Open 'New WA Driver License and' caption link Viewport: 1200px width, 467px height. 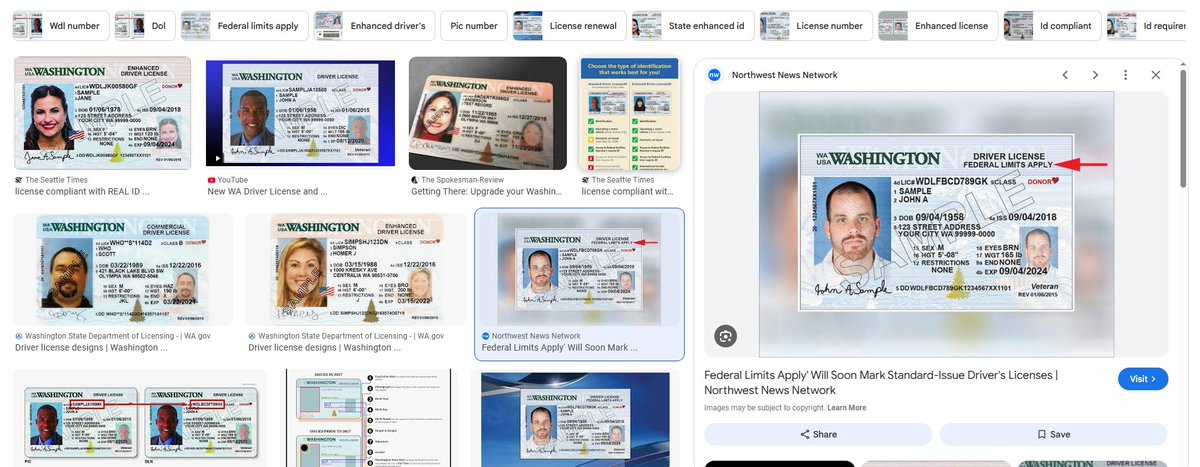[x=266, y=191]
